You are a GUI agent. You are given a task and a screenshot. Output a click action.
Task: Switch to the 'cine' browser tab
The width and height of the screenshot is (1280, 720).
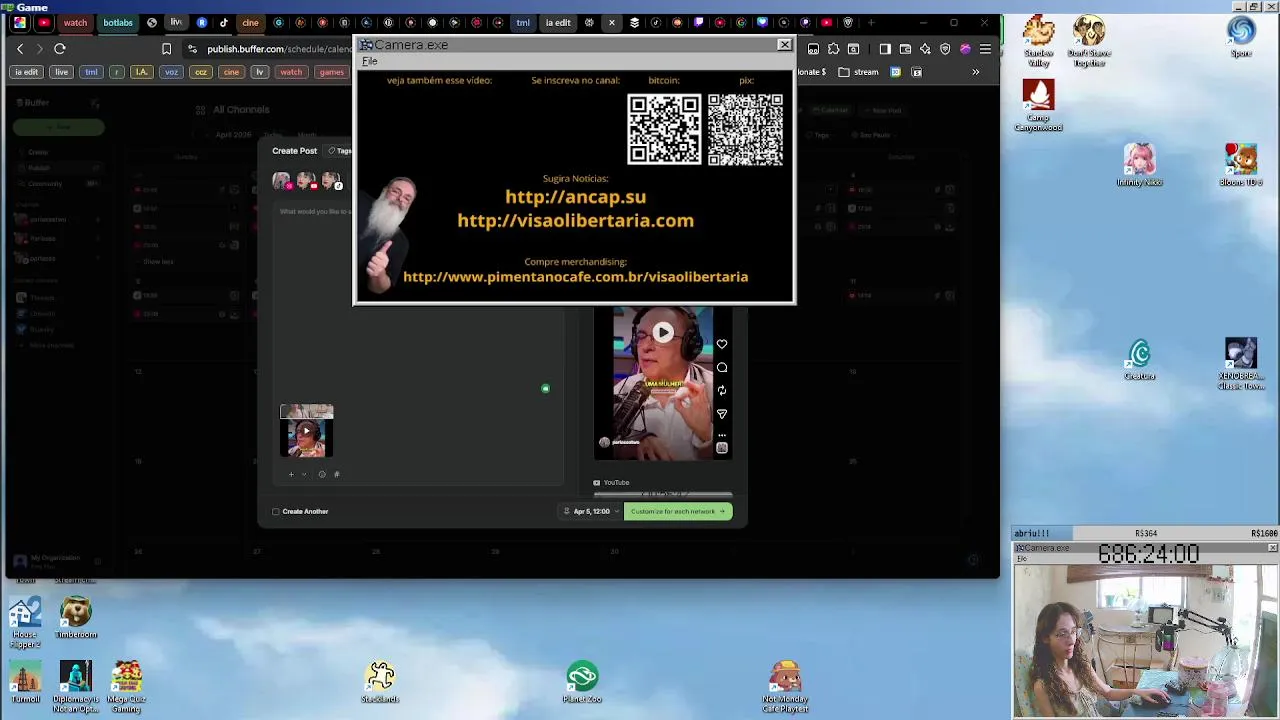click(x=250, y=22)
